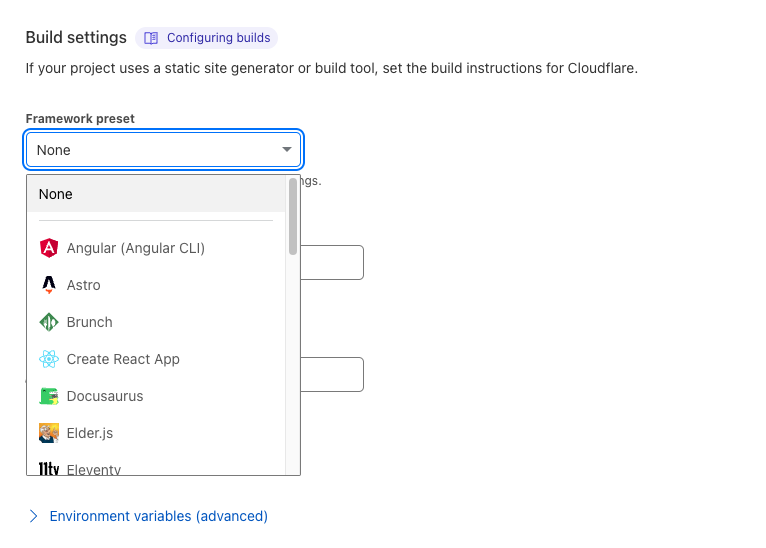Image resolution: width=766 pixels, height=548 pixels.
Task: Click the Framework preset label
Action: point(80,119)
